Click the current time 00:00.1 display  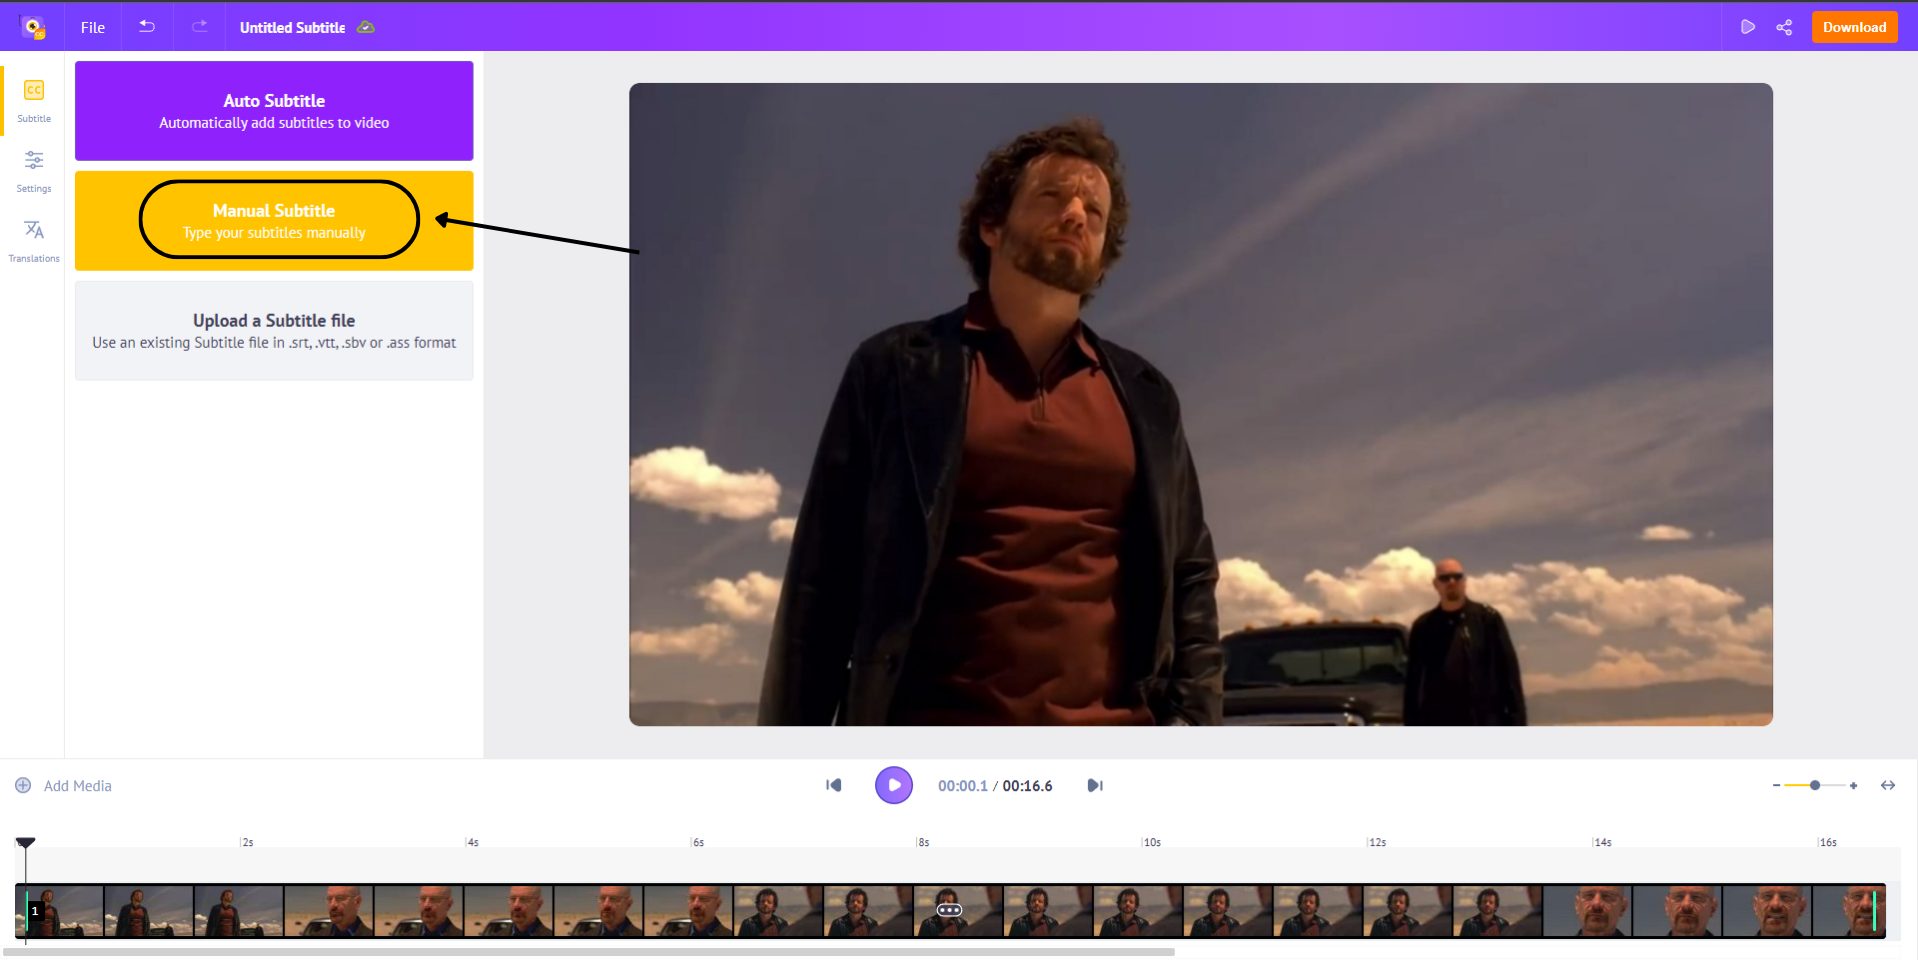962,786
